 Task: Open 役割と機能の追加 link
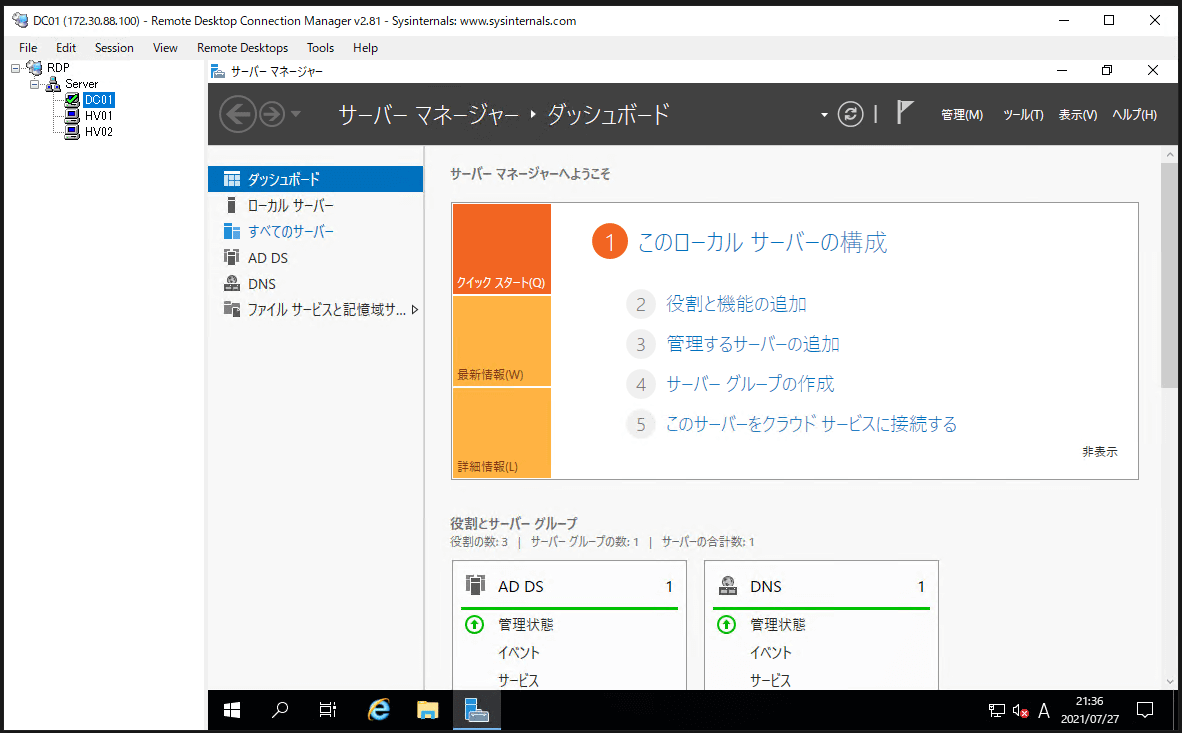(736, 304)
